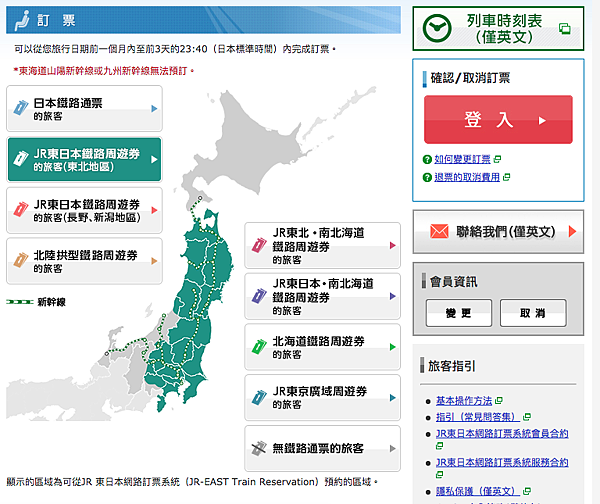Click the red arrow on 聯絡我們 button

[x=572, y=232]
